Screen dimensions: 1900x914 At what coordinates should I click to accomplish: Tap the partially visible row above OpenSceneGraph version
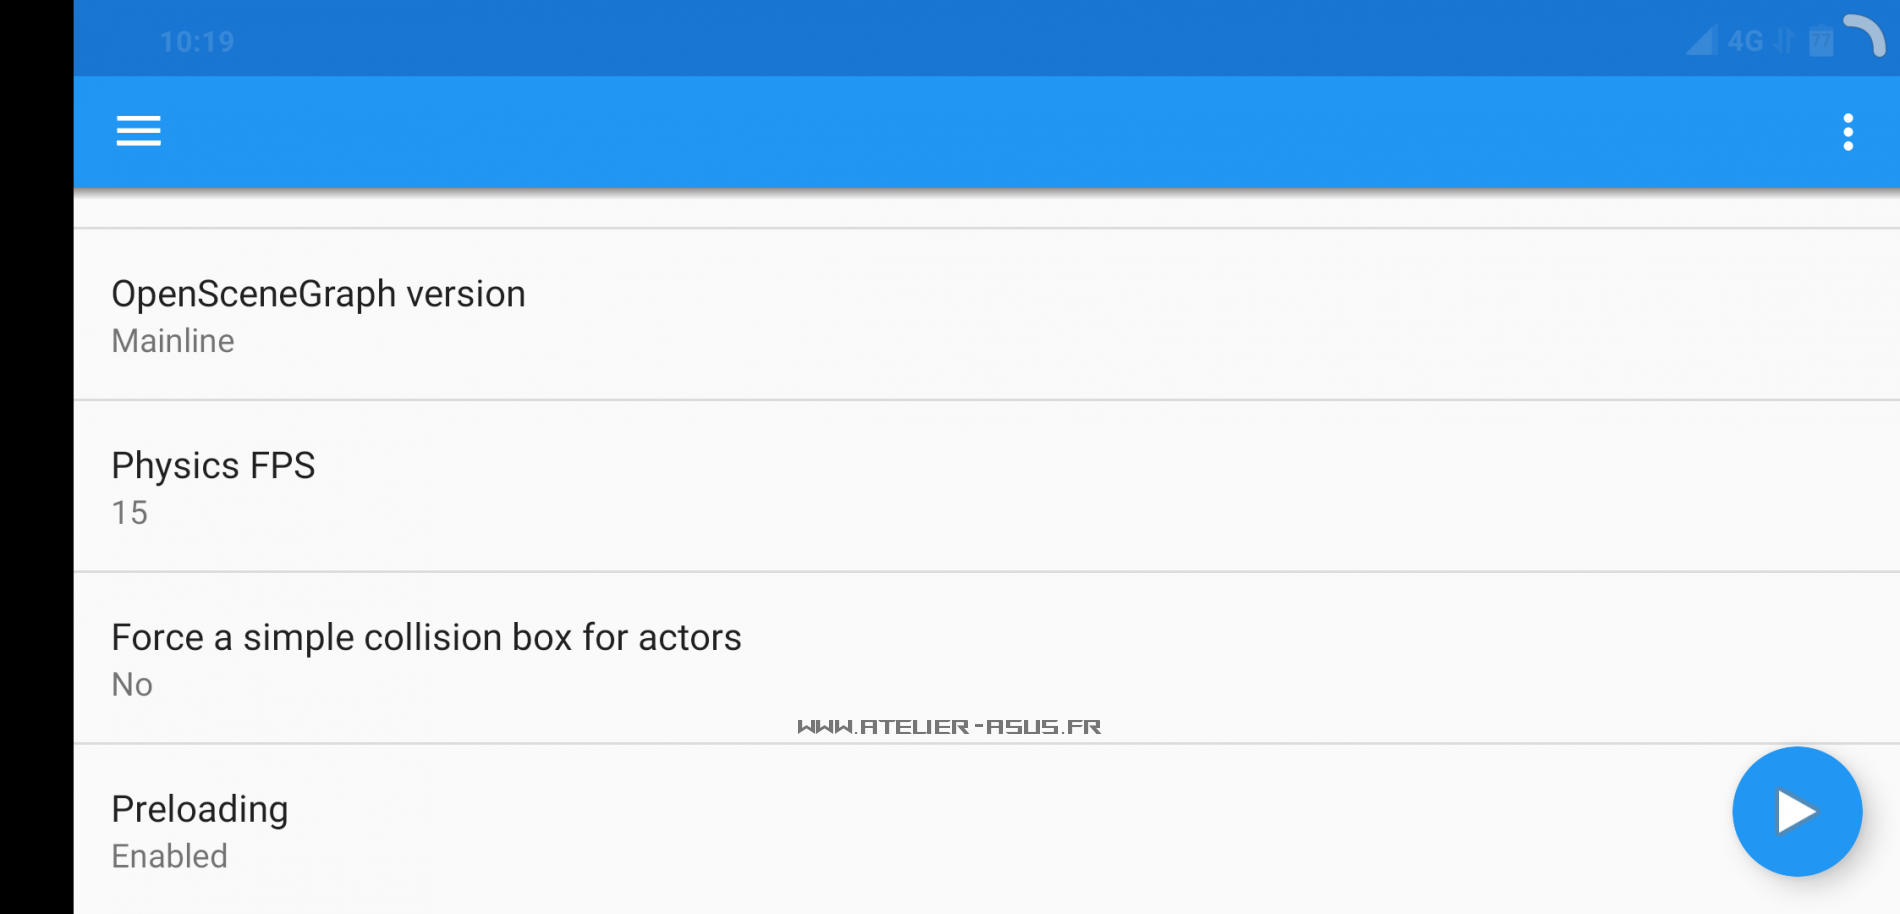coord(980,211)
